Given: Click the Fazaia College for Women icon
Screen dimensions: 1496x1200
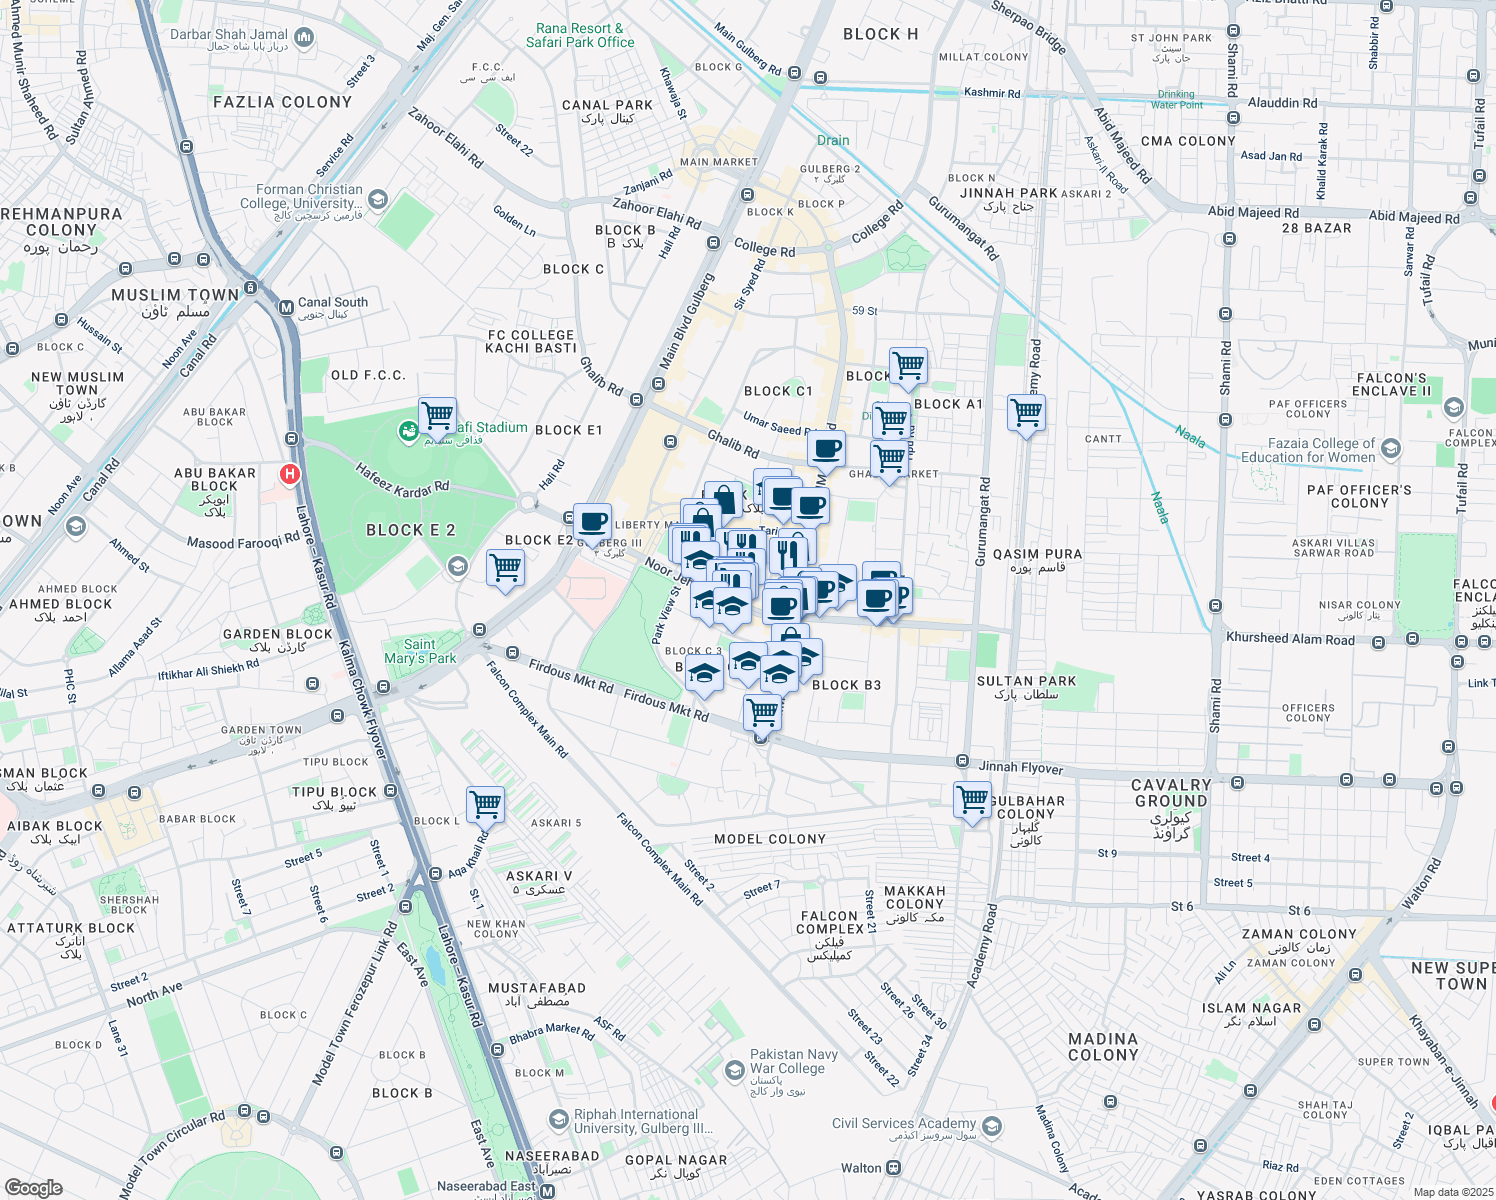Looking at the screenshot, I should click(x=1391, y=450).
